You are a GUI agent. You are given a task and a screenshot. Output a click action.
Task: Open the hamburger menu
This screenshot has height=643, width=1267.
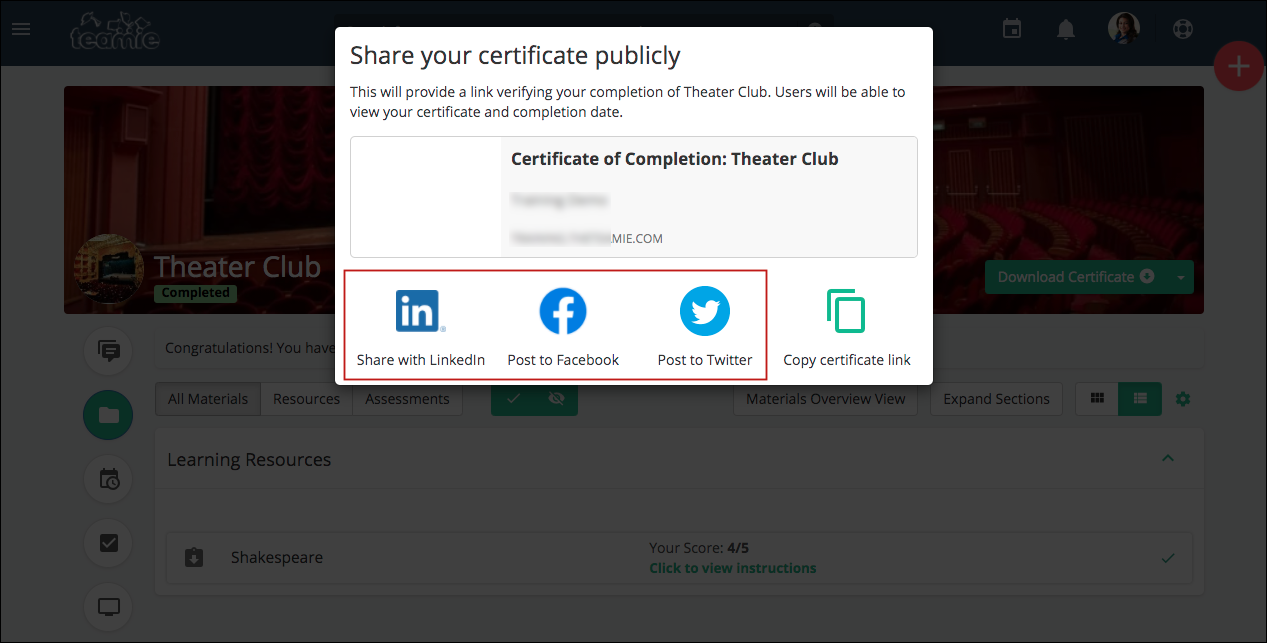tap(21, 29)
